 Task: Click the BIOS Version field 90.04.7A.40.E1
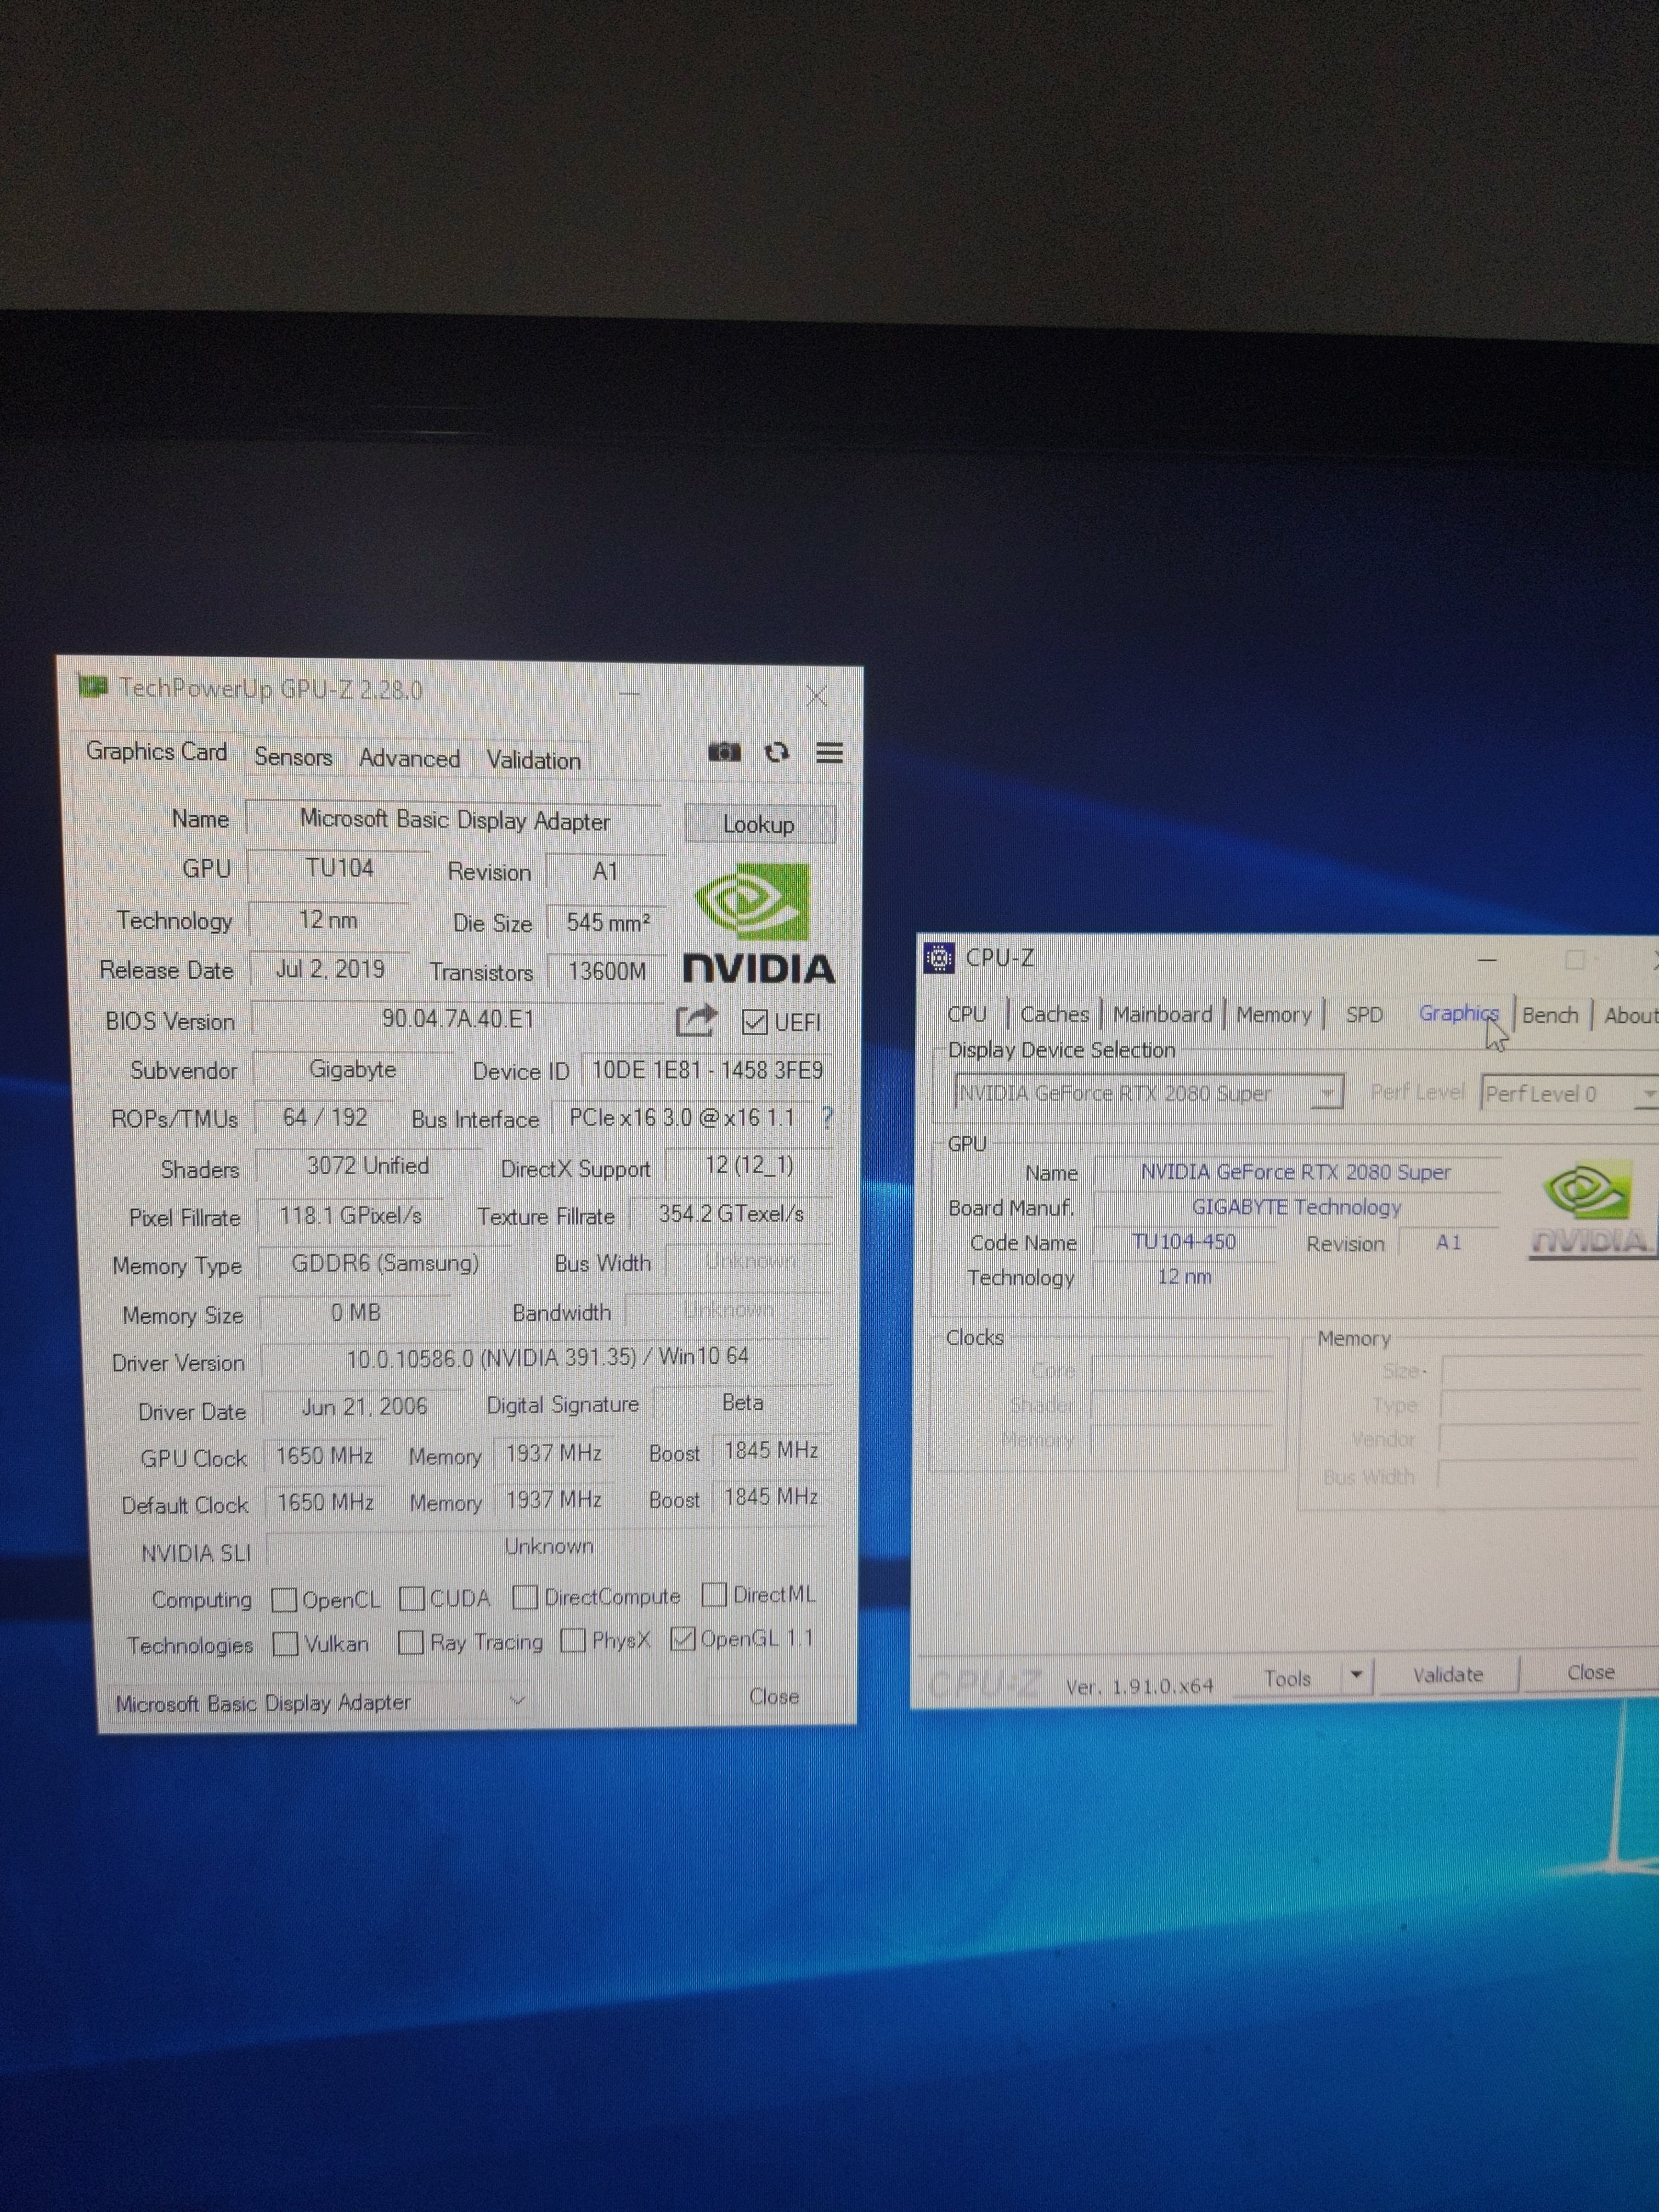click(x=457, y=1019)
